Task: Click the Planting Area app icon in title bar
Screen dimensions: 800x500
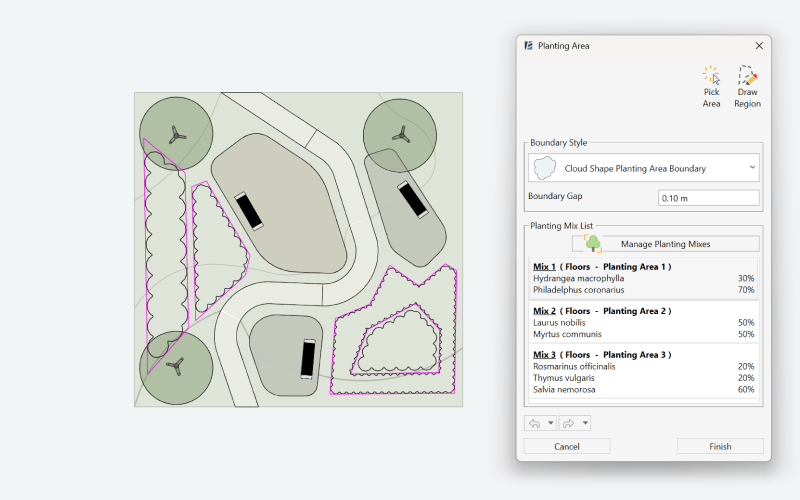Action: click(528, 46)
